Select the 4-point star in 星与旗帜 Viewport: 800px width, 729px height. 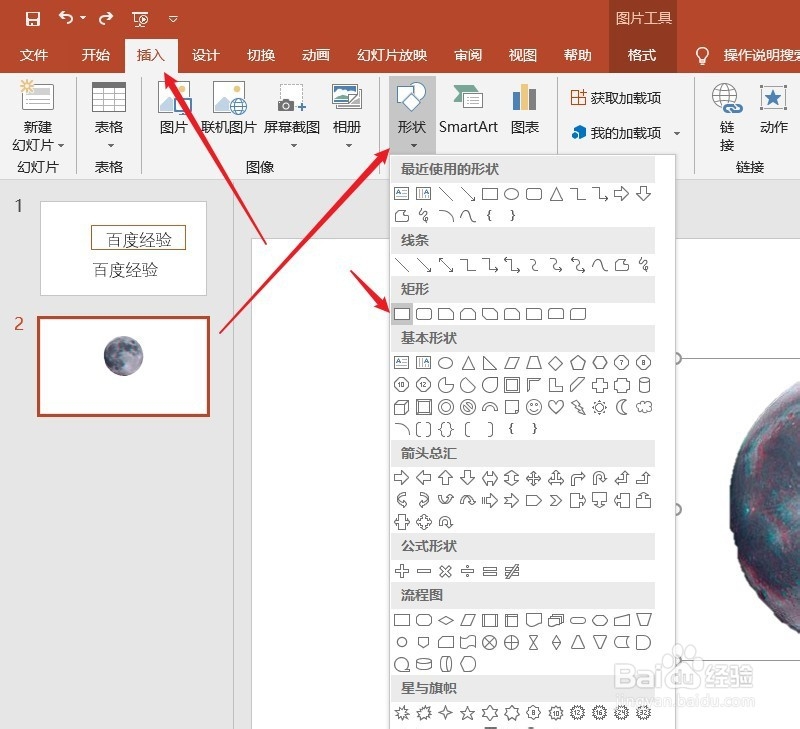point(446,713)
